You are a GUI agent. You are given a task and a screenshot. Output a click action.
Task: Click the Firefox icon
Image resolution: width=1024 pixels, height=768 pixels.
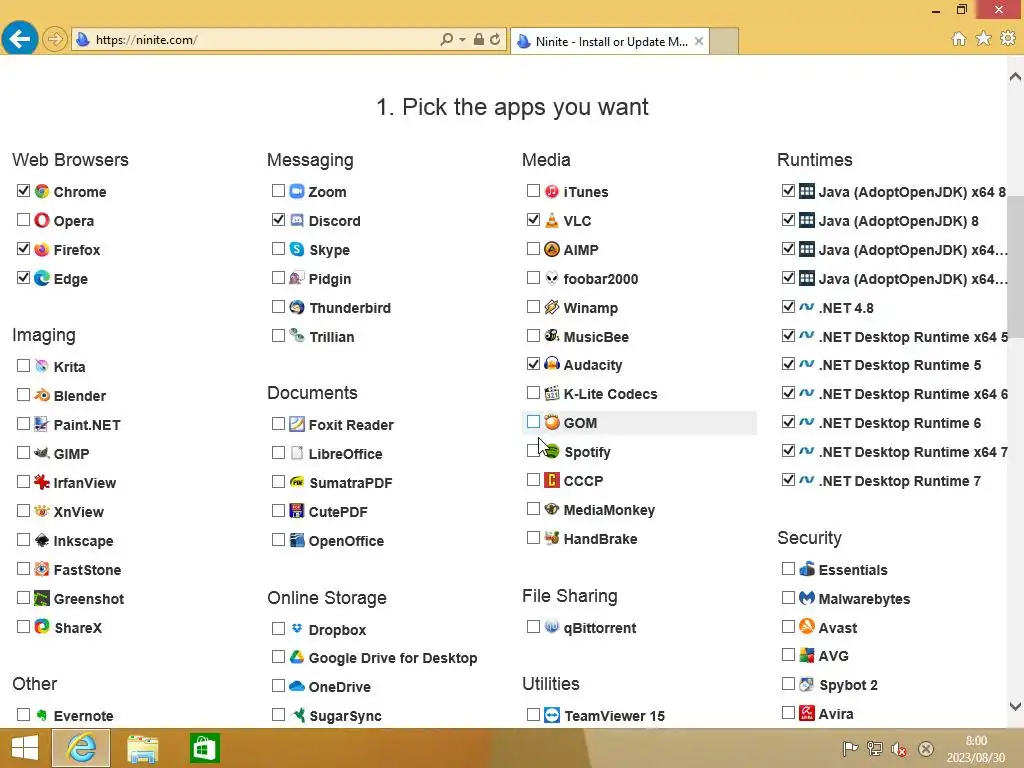click(42, 249)
